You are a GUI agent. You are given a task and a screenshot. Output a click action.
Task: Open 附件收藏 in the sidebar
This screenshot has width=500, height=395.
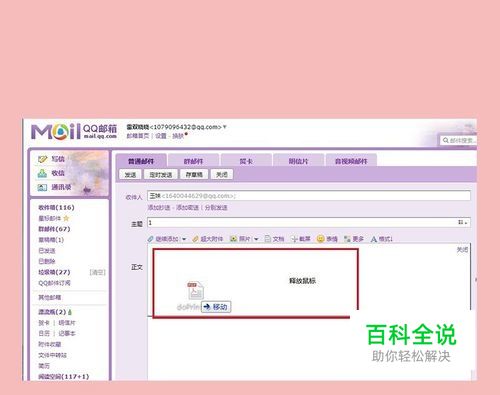tap(50, 344)
